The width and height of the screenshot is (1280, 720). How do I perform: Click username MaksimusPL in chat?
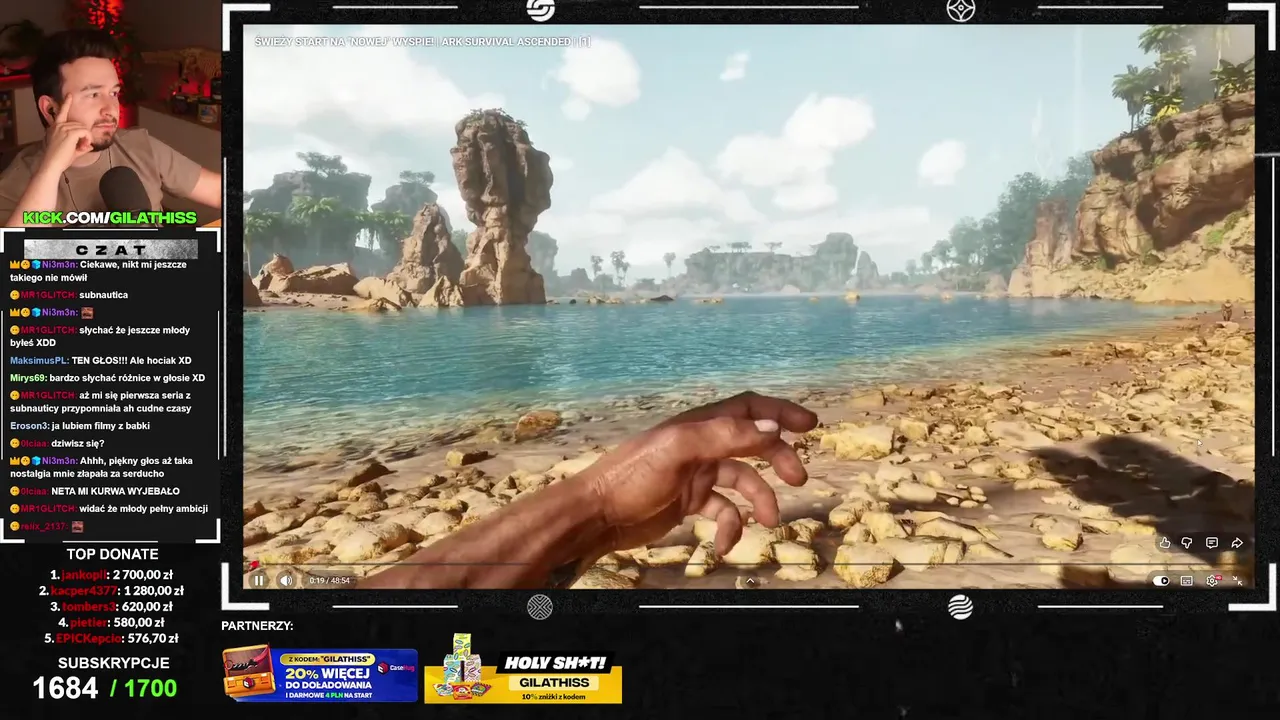tap(38, 360)
